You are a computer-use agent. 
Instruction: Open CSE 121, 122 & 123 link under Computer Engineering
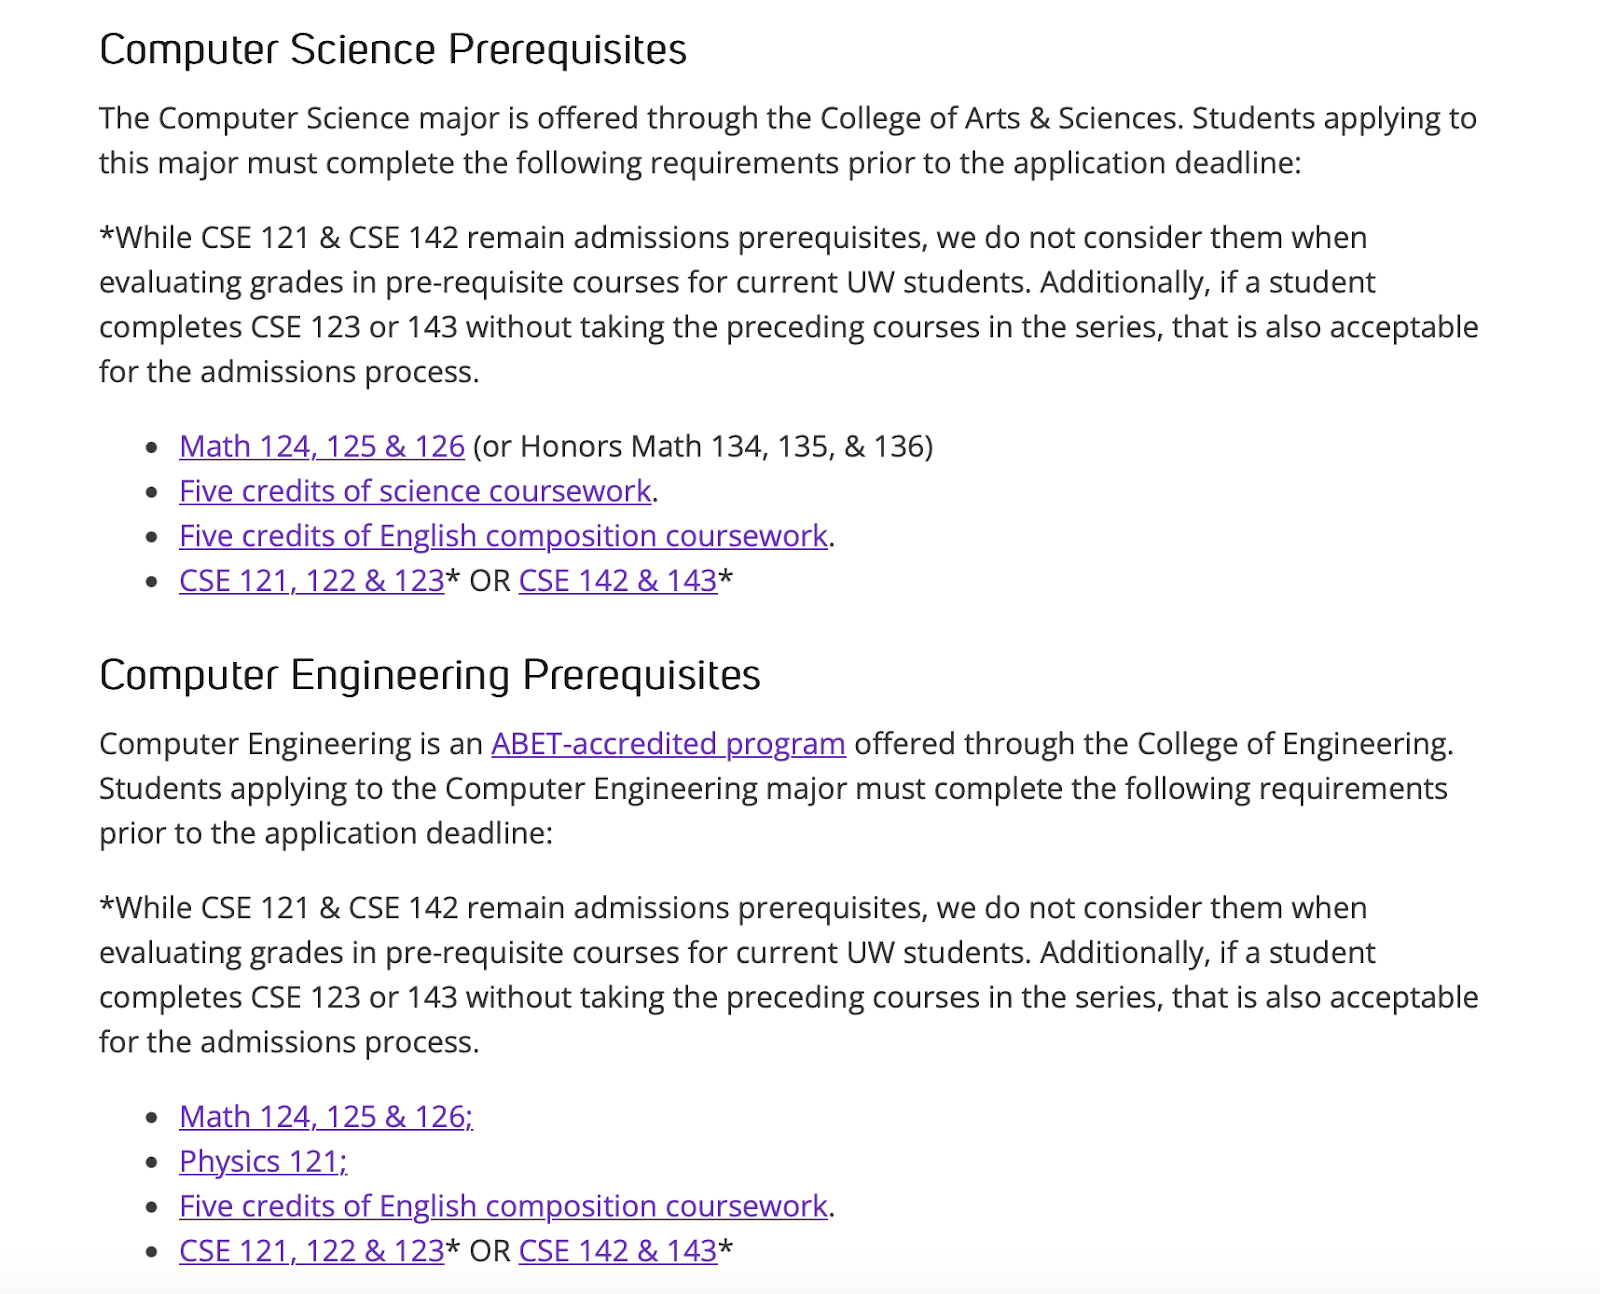click(x=311, y=1251)
